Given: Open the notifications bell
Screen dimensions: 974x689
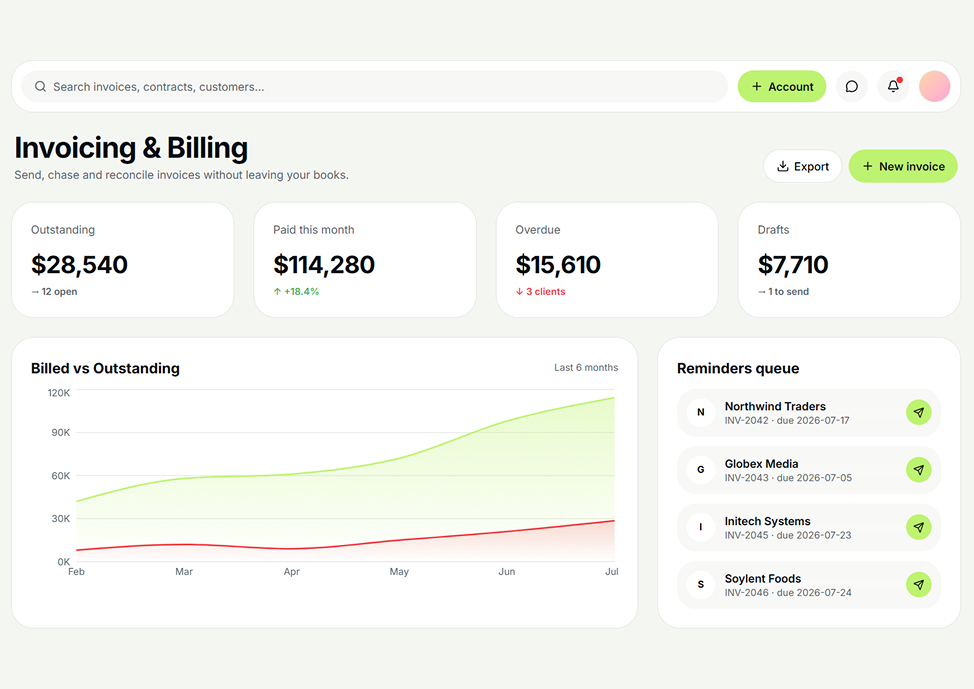Looking at the screenshot, I should tap(893, 86).
